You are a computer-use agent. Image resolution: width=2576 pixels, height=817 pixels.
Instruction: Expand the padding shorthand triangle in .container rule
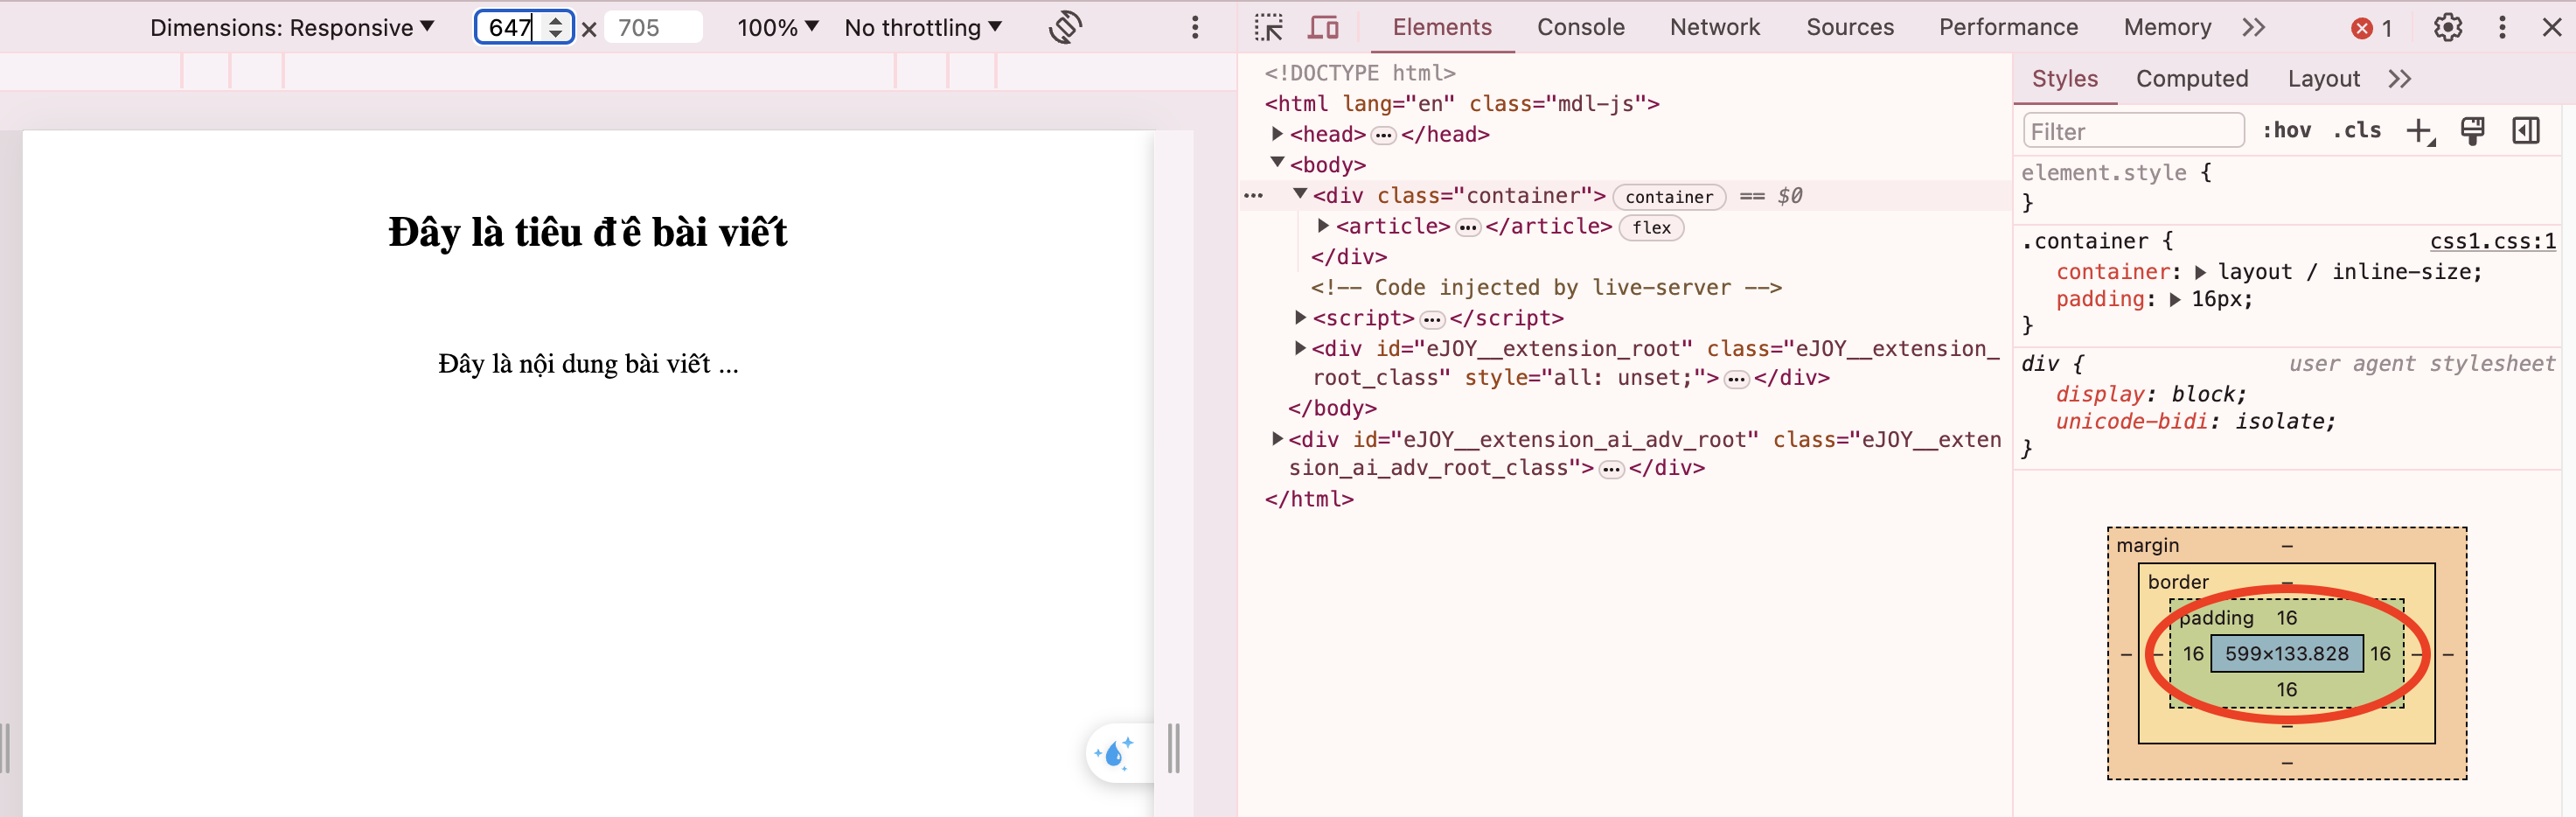[2174, 300]
